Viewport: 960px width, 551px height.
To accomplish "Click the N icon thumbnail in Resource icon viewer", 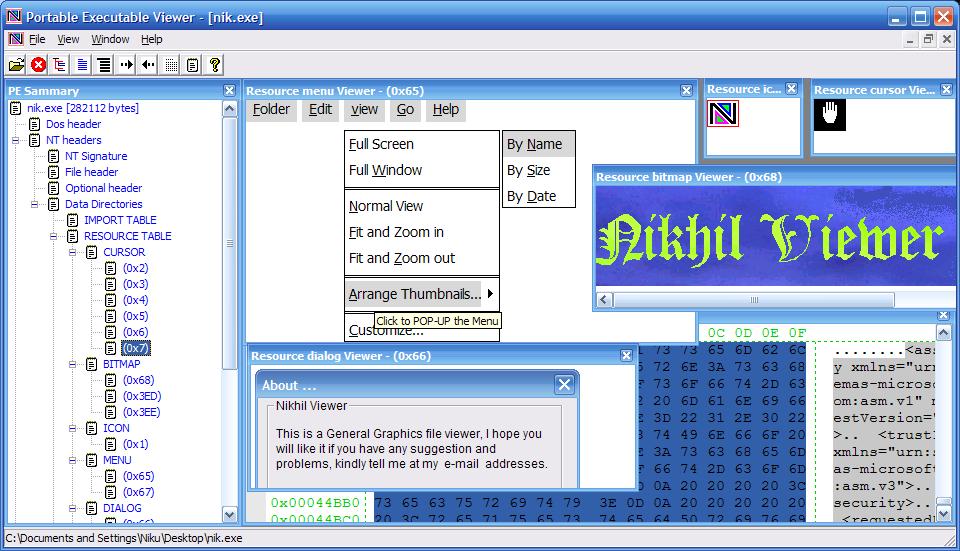I will pos(723,114).
